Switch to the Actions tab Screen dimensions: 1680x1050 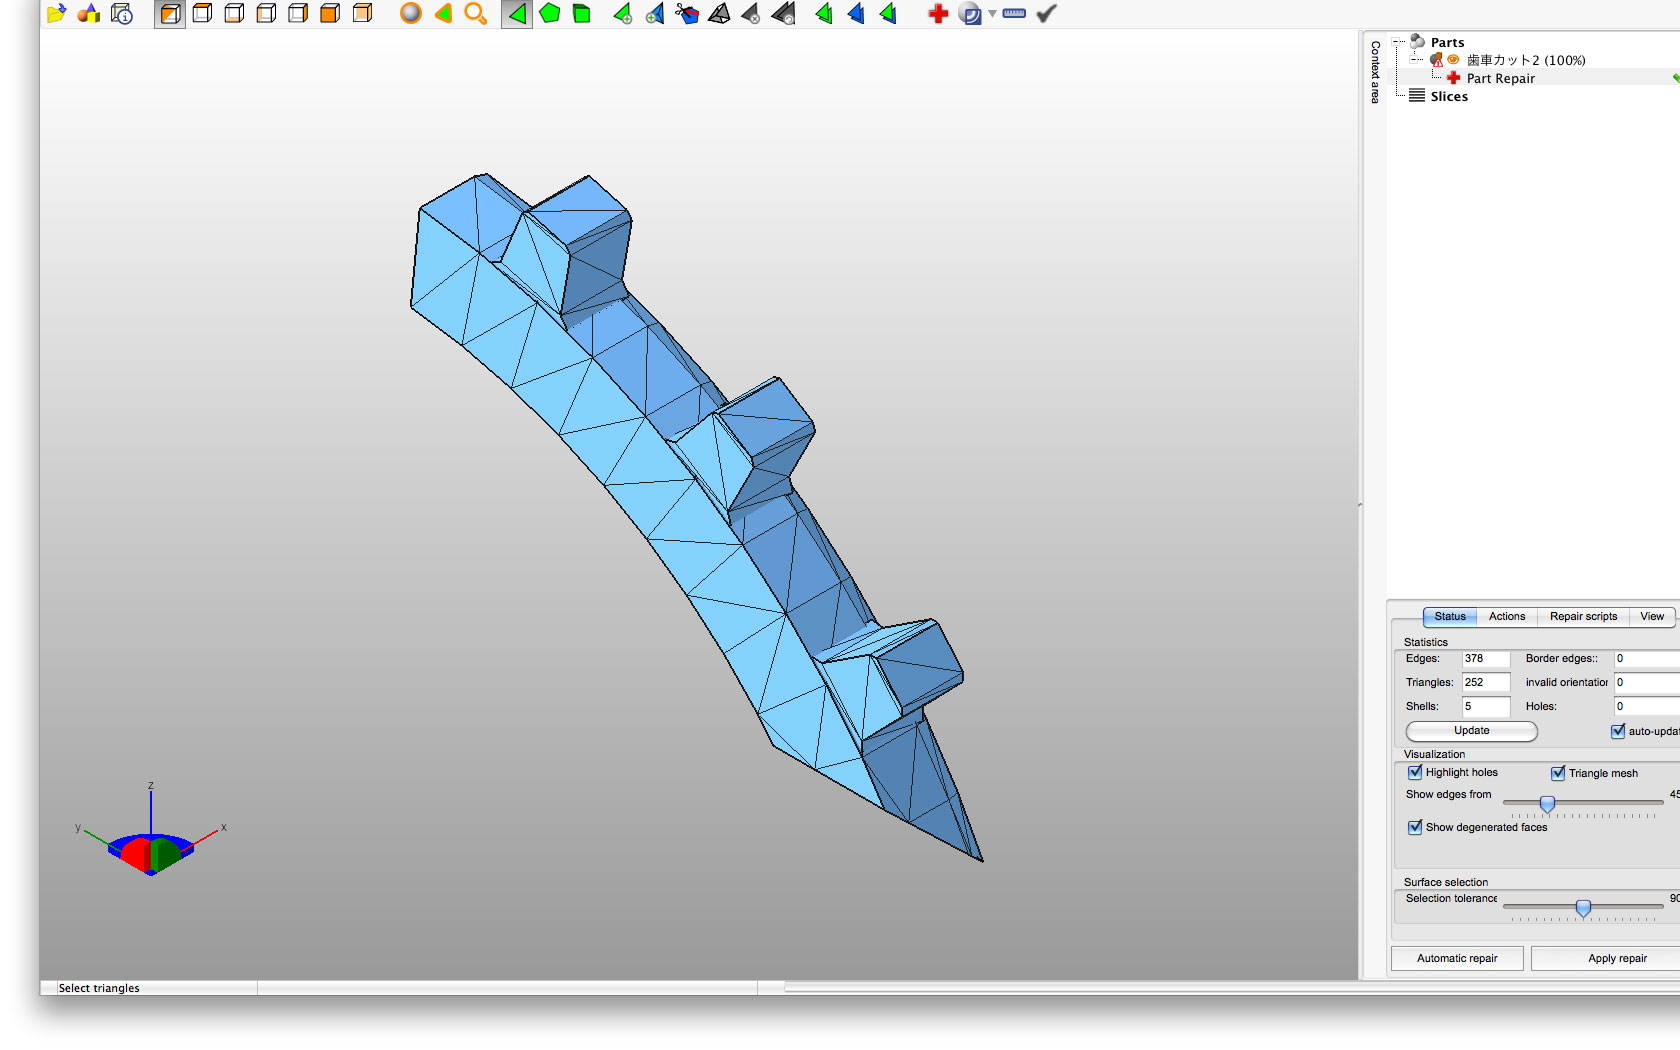(x=1507, y=617)
